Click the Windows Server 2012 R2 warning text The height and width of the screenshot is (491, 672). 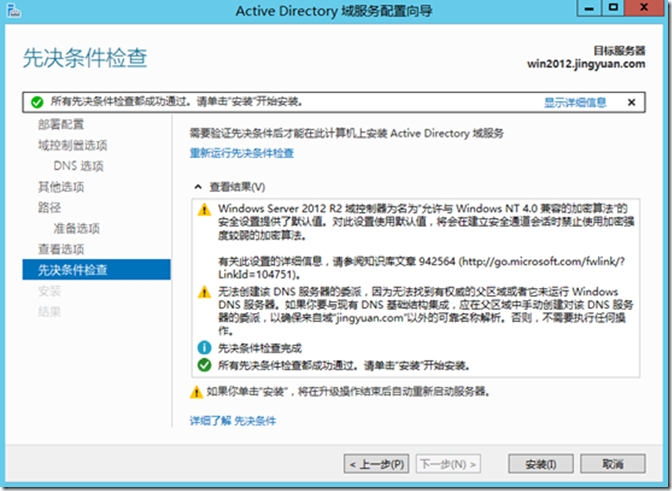(x=426, y=241)
